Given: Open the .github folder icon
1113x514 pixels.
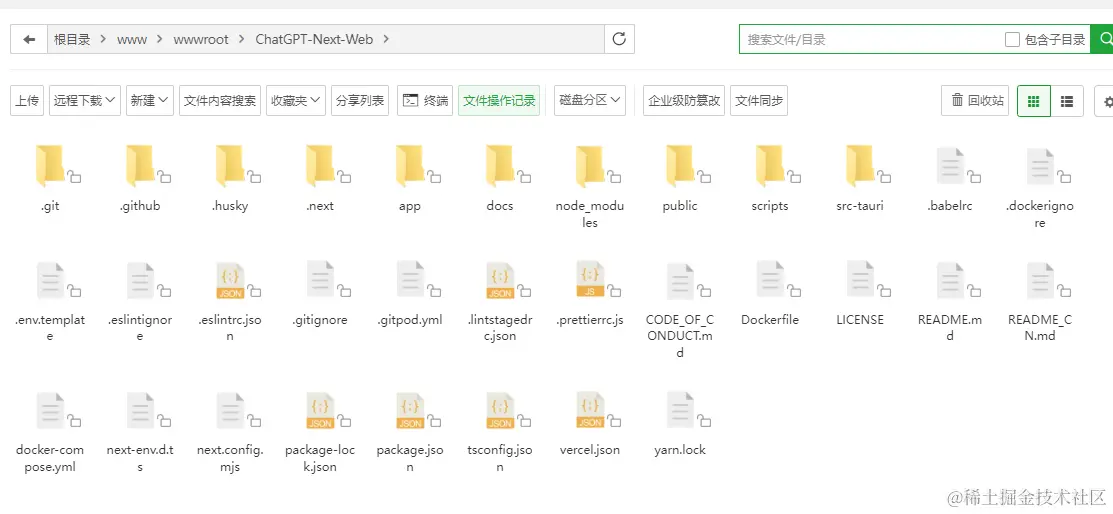Looking at the screenshot, I should pyautogui.click(x=140, y=165).
